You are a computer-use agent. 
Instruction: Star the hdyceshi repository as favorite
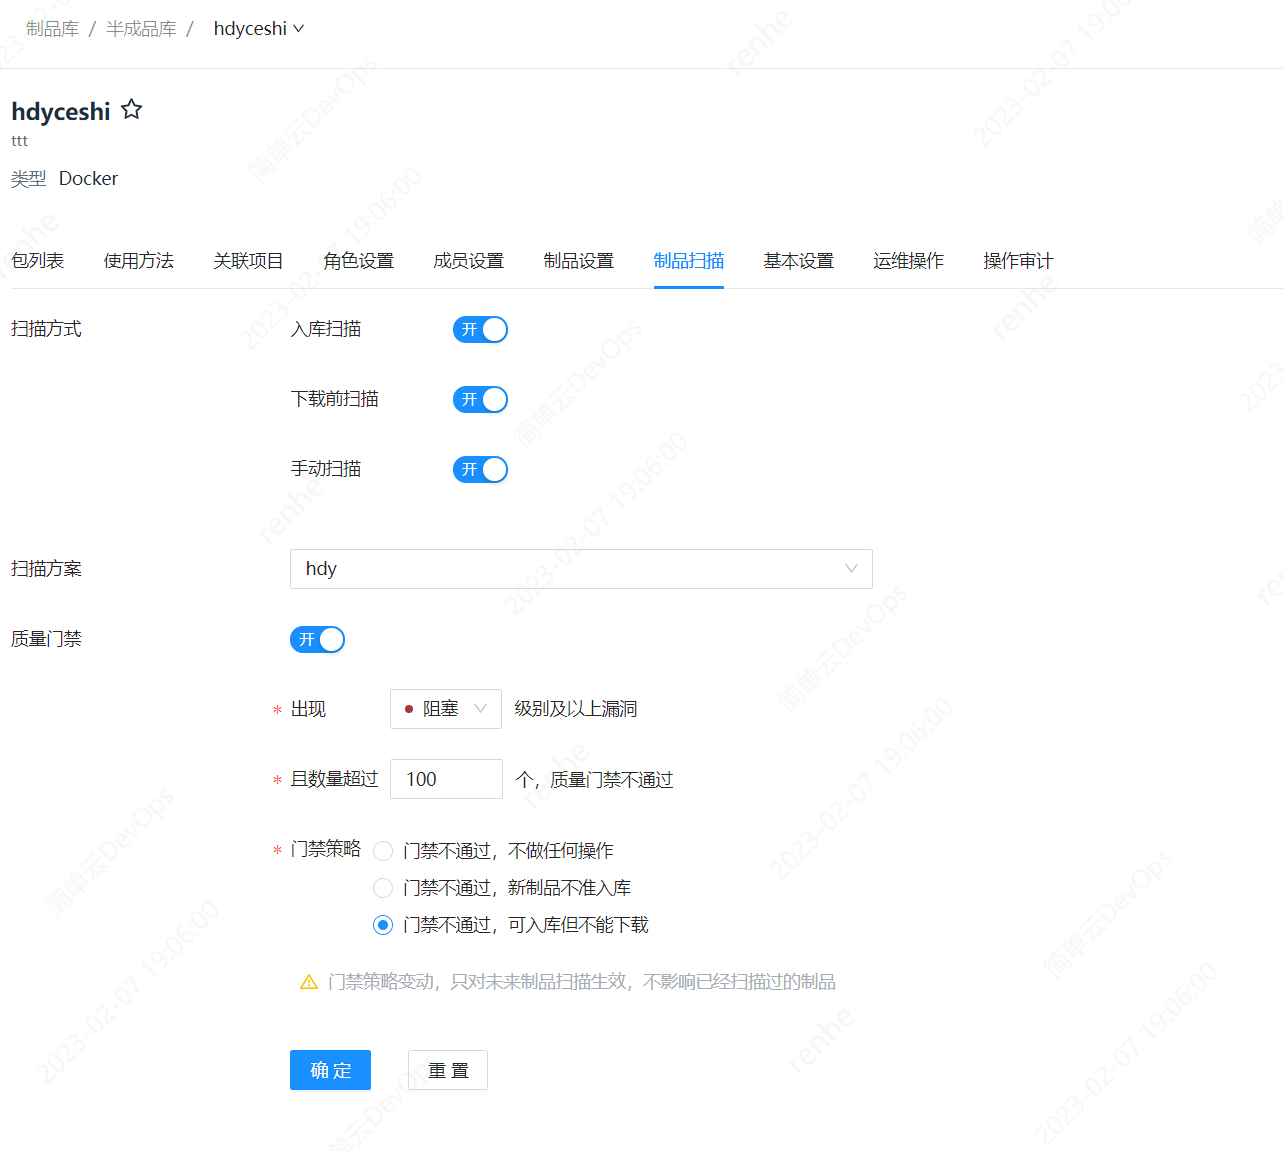(x=131, y=110)
